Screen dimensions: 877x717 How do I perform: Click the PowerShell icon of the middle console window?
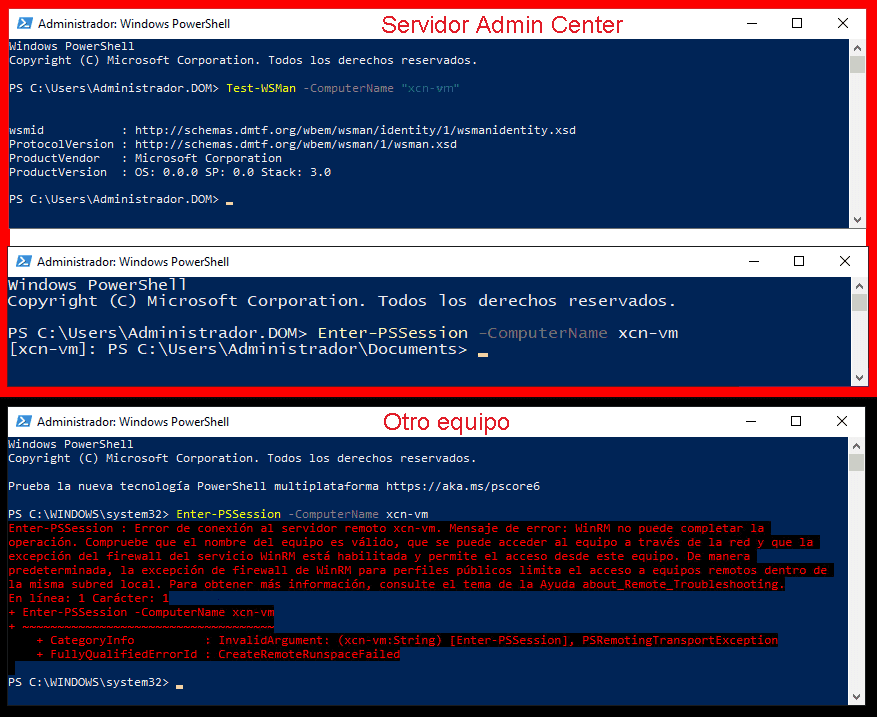22,261
